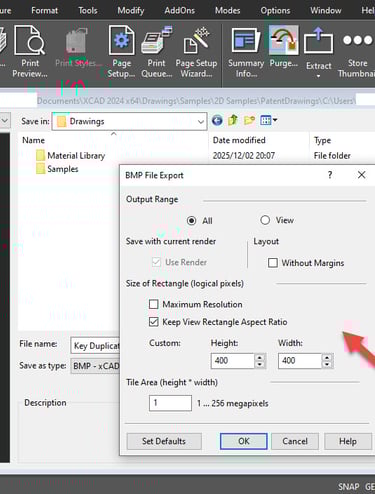Click Cancel in BMP File Export
The image size is (375, 494).
(295, 441)
